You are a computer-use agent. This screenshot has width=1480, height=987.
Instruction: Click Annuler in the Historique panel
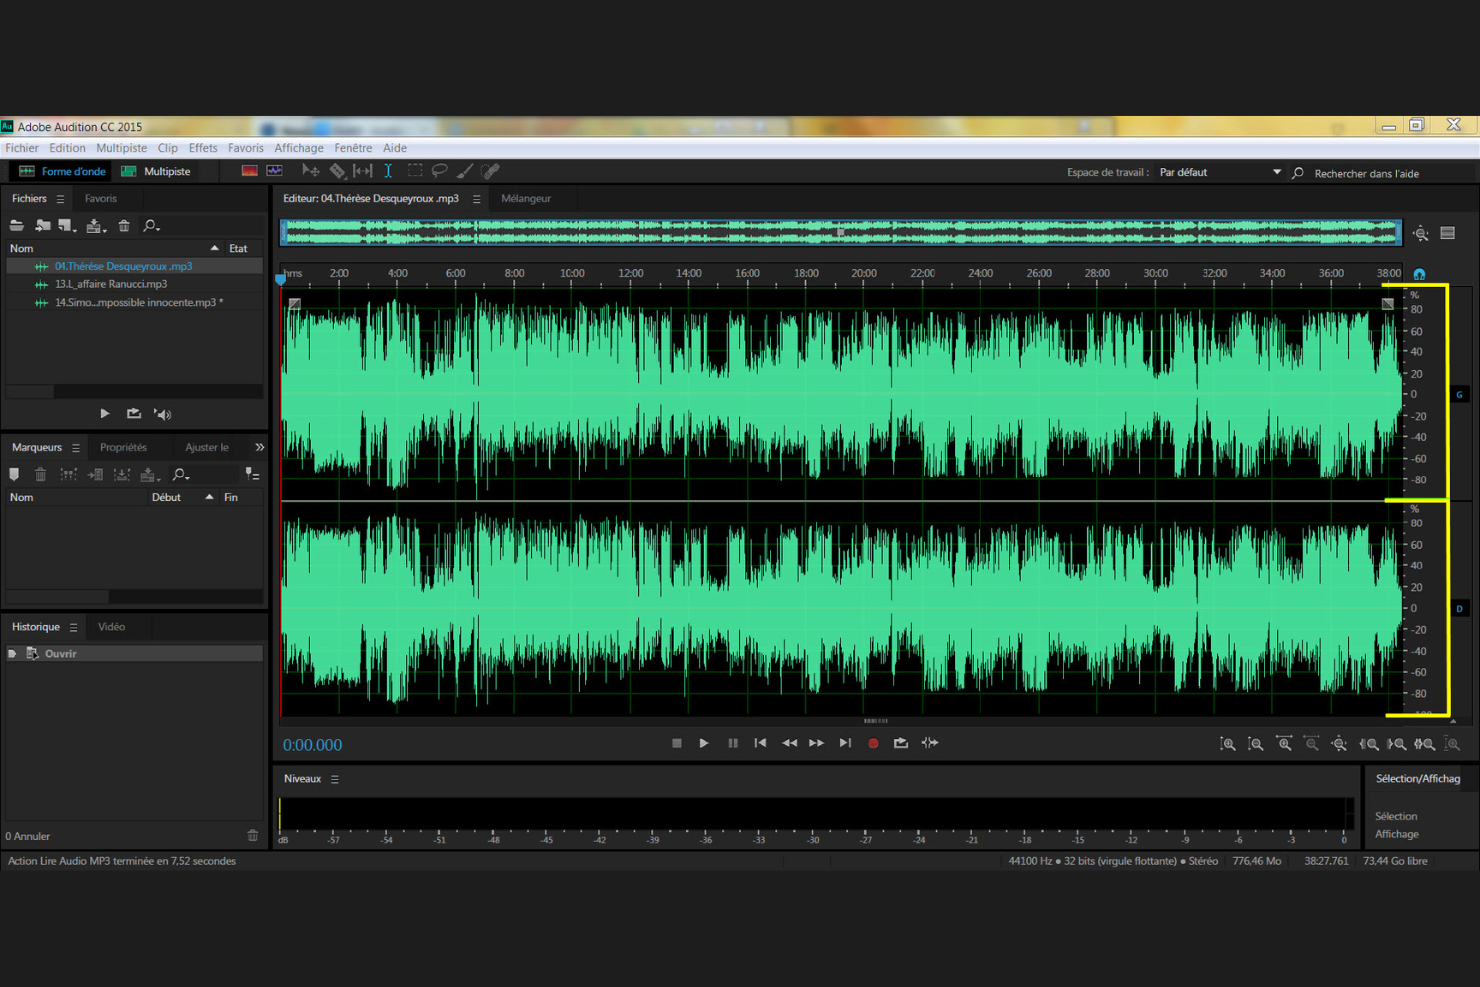[x=27, y=836]
